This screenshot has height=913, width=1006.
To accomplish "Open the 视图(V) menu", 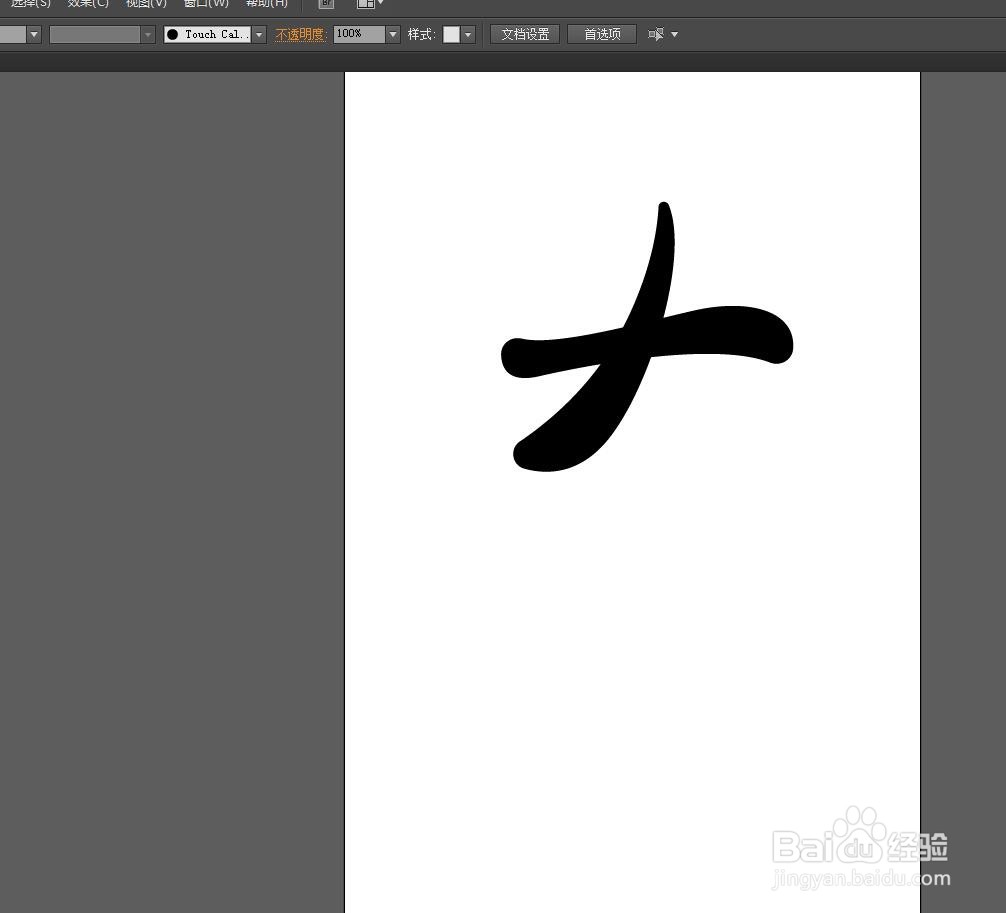I will point(146,3).
